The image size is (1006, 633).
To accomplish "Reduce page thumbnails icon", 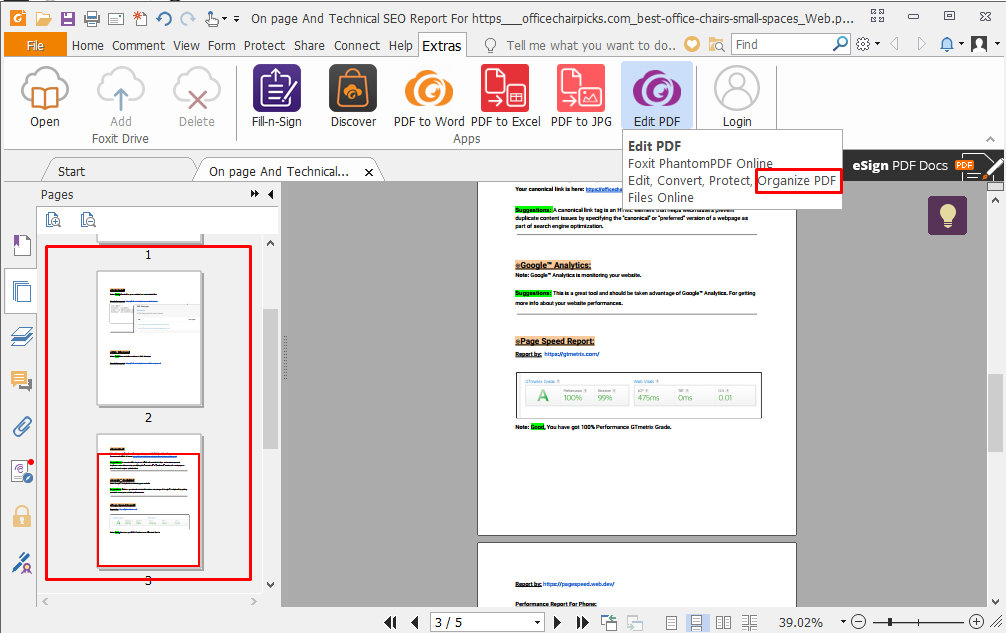I will click(x=88, y=220).
